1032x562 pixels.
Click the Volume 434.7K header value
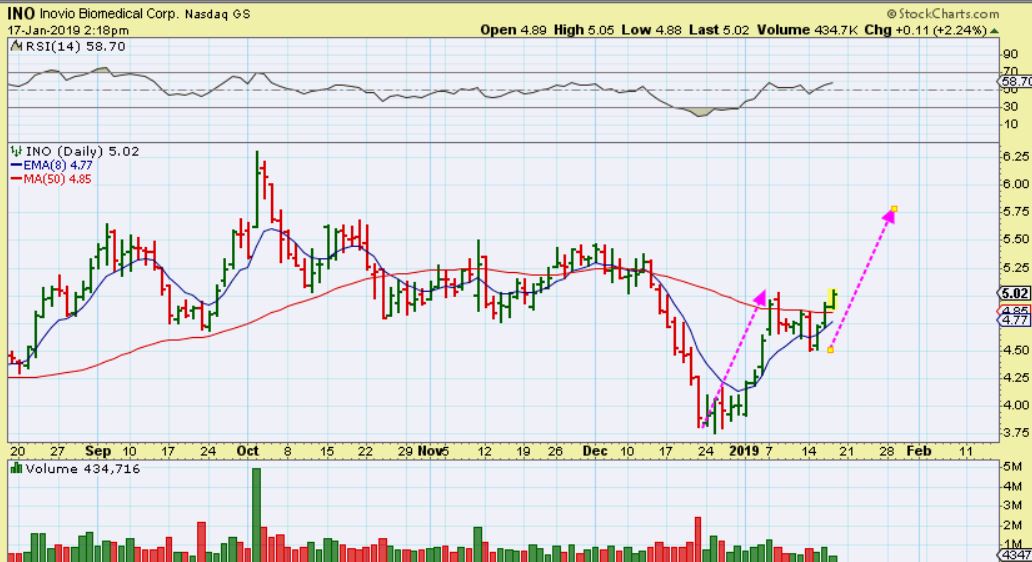tap(807, 30)
